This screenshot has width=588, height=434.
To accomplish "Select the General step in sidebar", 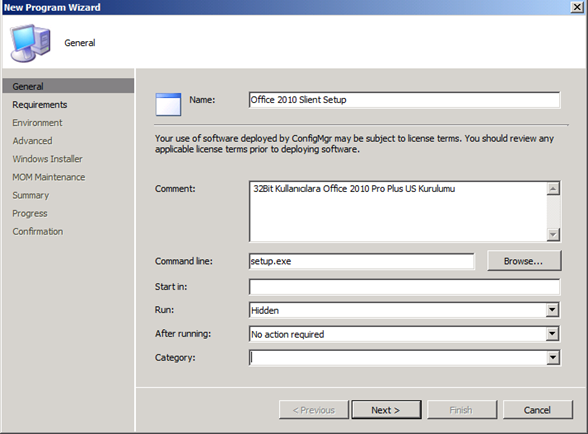I will point(68,86).
